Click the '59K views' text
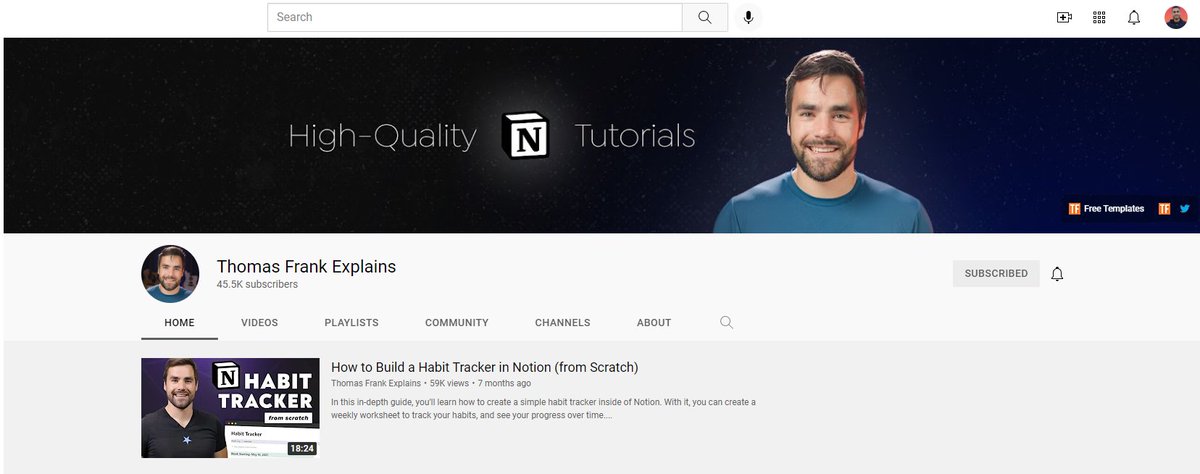 click(449, 383)
